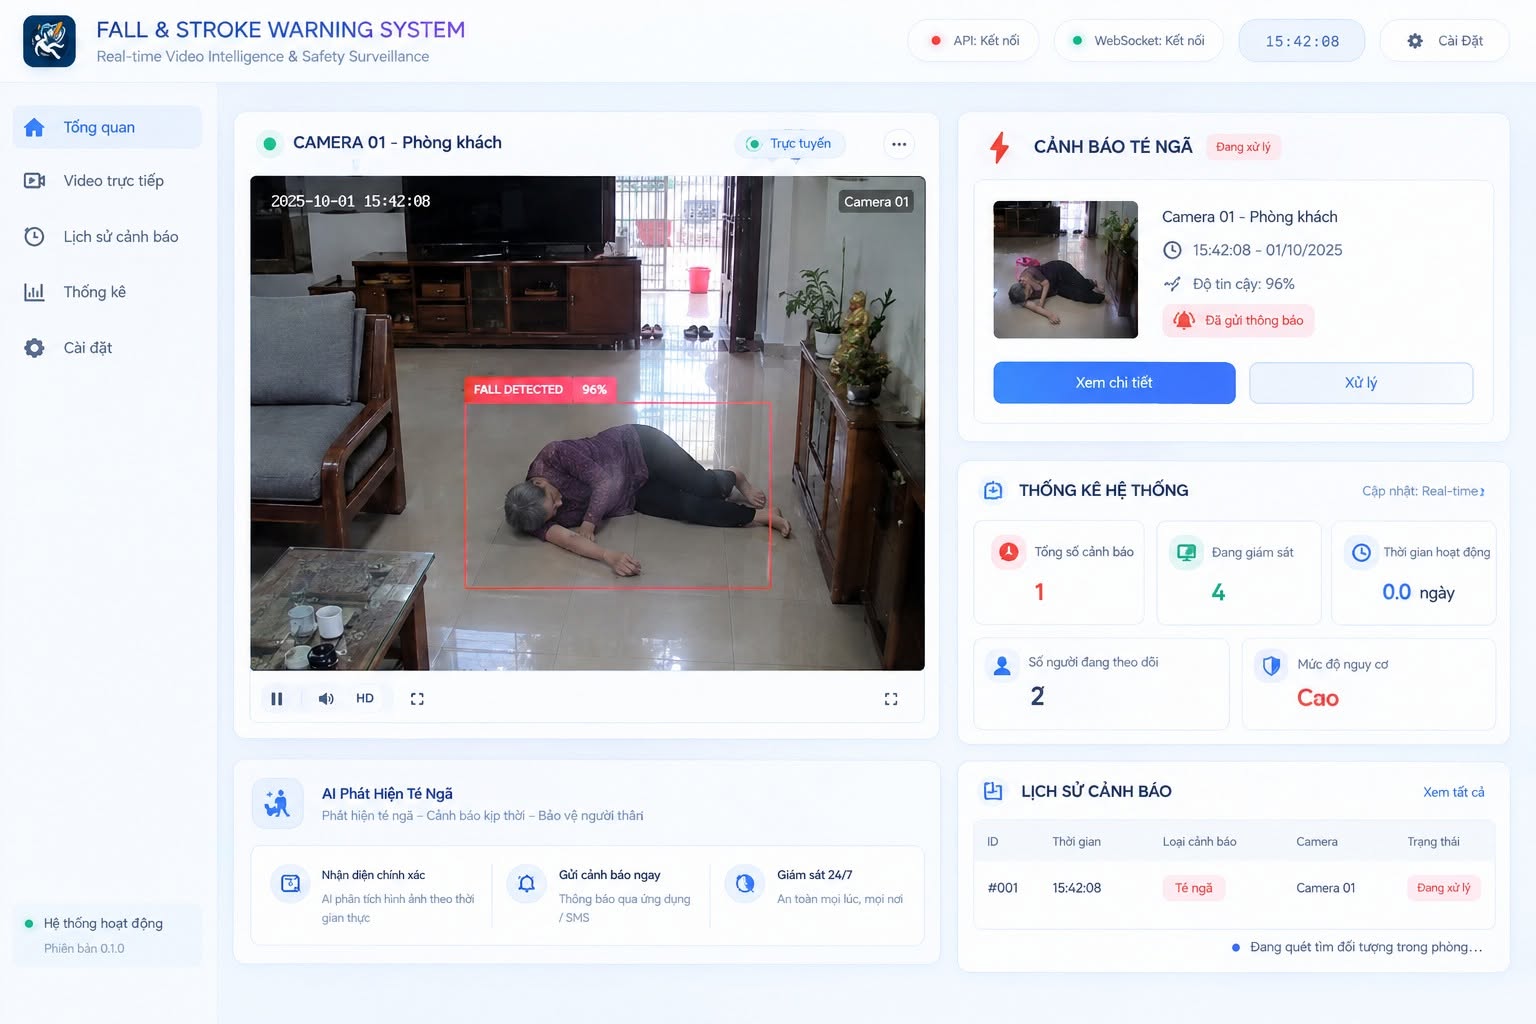Image resolution: width=1536 pixels, height=1024 pixels.
Task: Click the Xử lý button
Action: (1361, 383)
